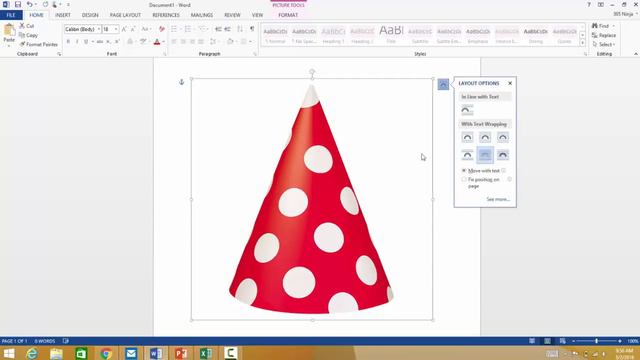Align text left
640x360 pixels.
(174, 42)
